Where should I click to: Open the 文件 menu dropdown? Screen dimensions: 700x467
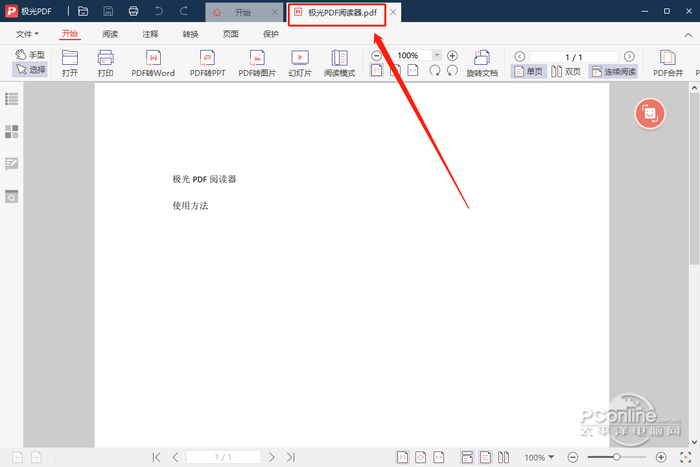coord(27,34)
